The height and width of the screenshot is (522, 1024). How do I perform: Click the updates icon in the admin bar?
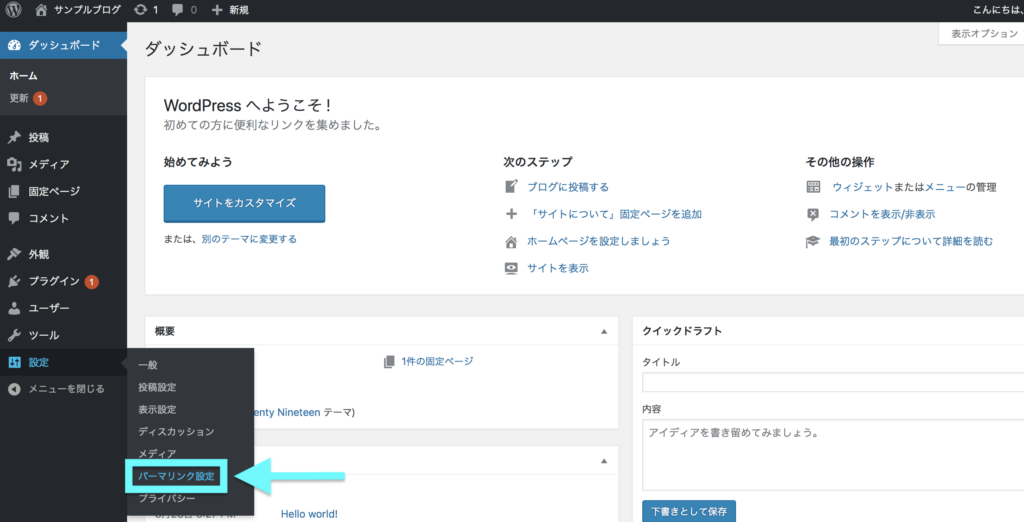[x=140, y=10]
